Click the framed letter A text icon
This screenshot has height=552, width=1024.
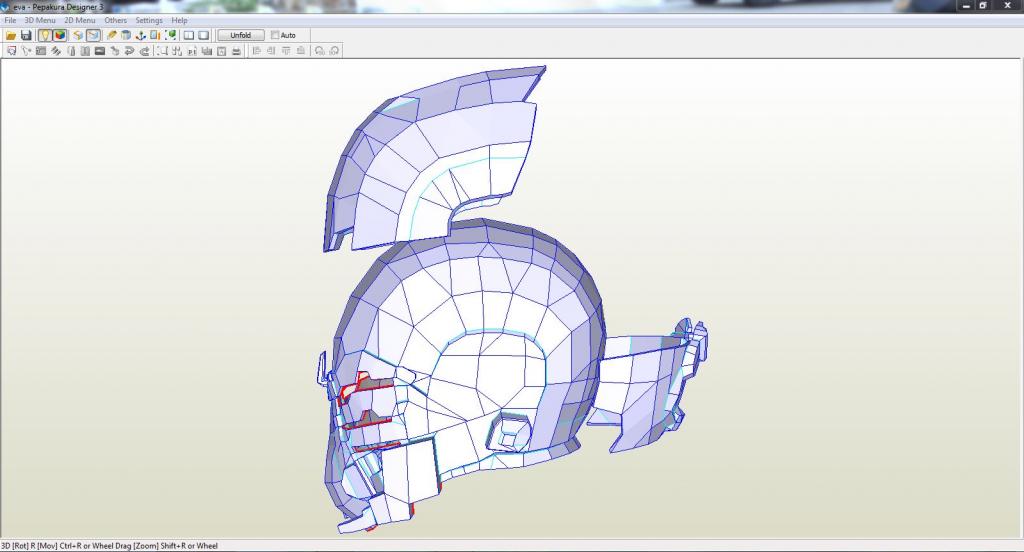coord(221,50)
